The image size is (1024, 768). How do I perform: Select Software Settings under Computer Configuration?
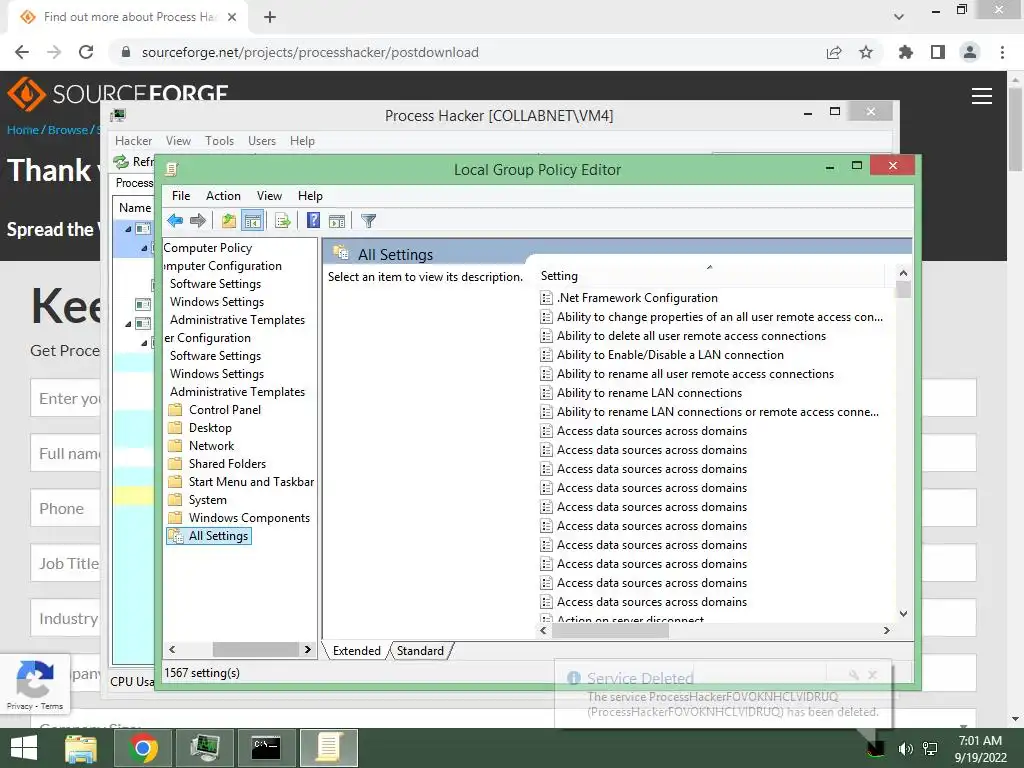click(216, 283)
